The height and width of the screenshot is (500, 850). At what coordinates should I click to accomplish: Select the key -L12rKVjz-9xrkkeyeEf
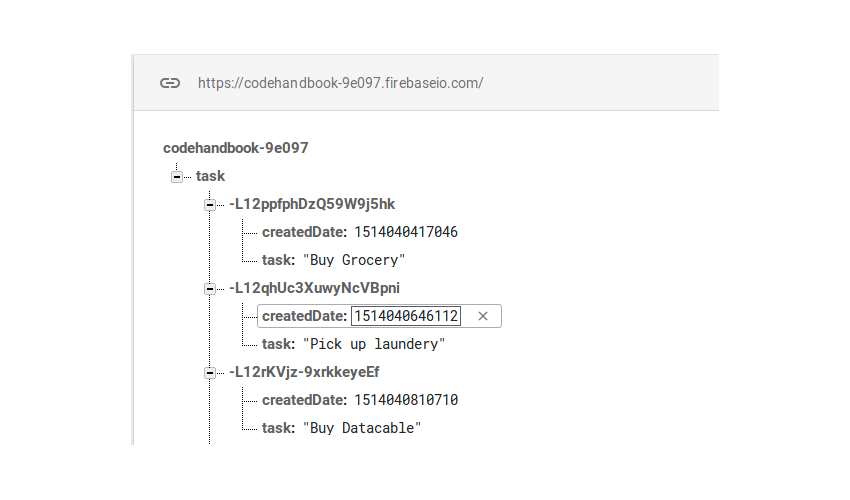(x=304, y=373)
